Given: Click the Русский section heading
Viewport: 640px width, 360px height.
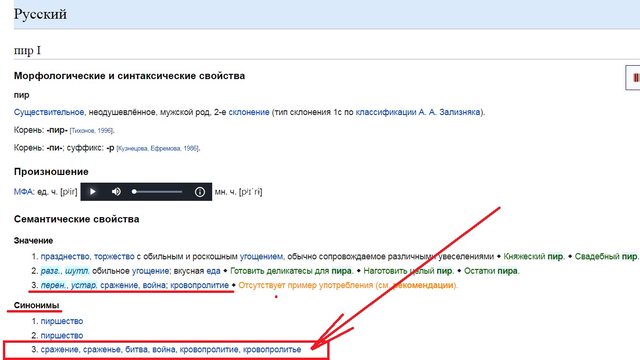Looking at the screenshot, I should pyautogui.click(x=40, y=14).
